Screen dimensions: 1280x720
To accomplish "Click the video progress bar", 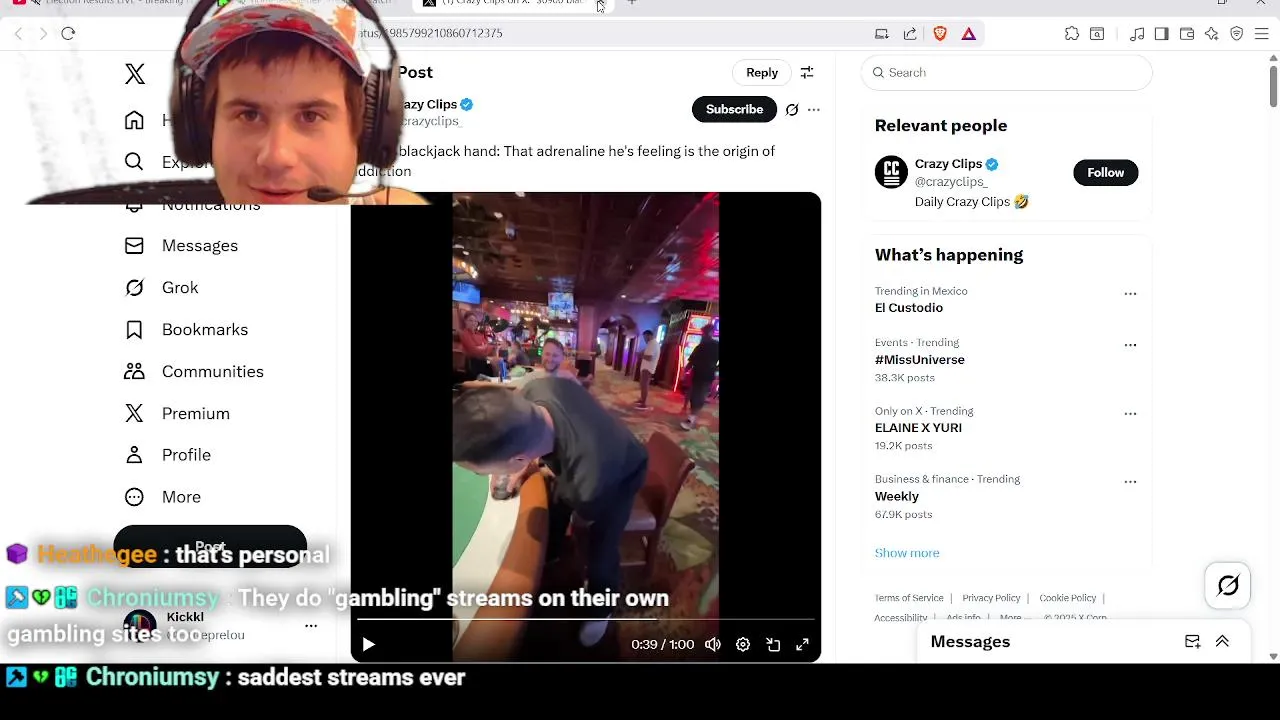I will point(586,620).
